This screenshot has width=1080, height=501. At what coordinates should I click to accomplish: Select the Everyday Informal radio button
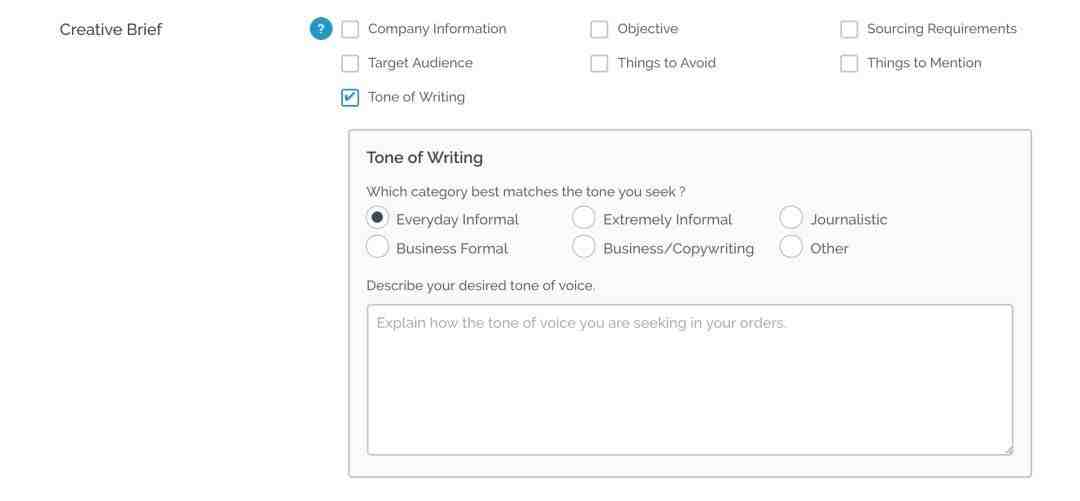click(377, 218)
